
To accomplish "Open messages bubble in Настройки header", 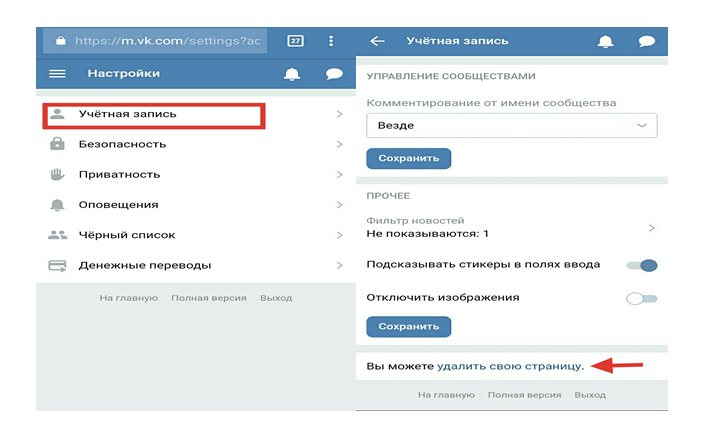I will (334, 74).
